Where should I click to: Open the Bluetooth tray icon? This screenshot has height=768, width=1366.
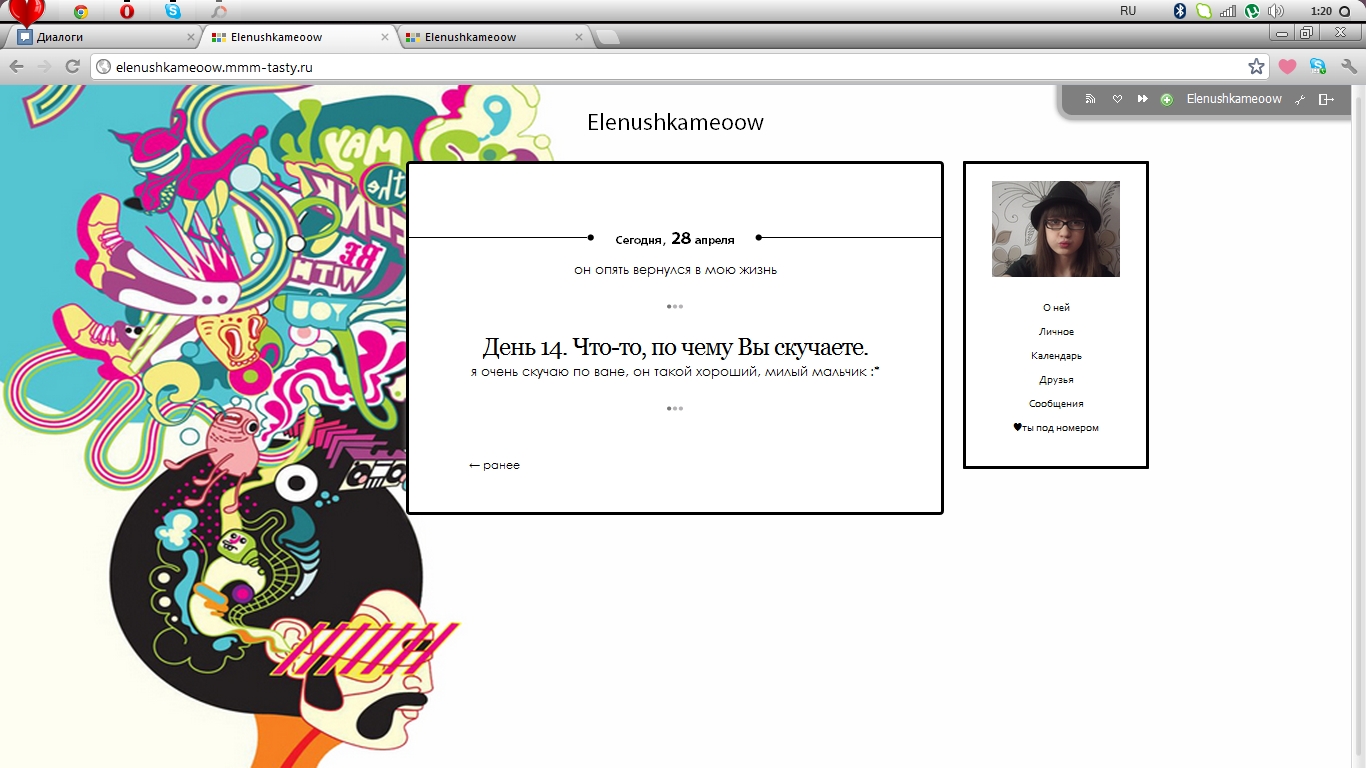click(x=1180, y=11)
